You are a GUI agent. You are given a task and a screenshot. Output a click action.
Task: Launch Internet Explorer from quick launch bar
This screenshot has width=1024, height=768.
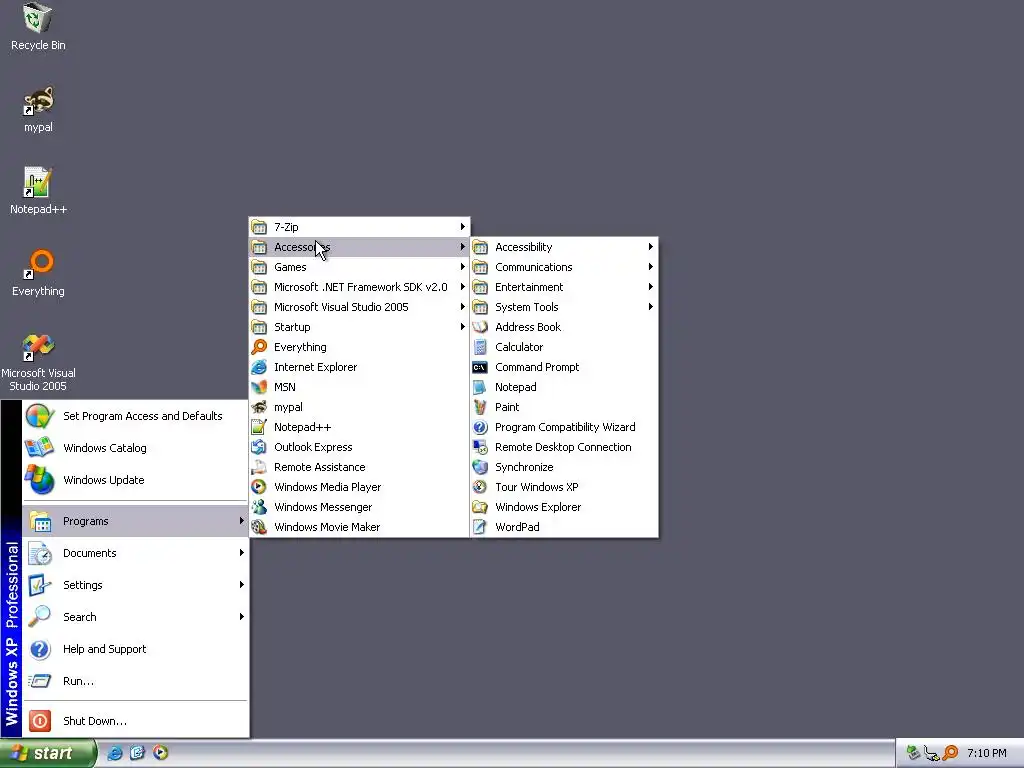pyautogui.click(x=115, y=753)
